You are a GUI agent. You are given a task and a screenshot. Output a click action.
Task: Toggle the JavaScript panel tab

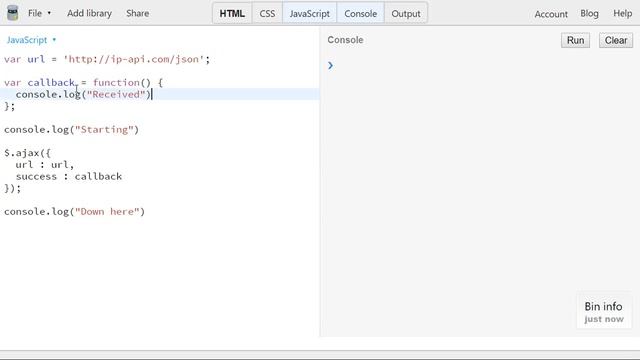click(309, 13)
